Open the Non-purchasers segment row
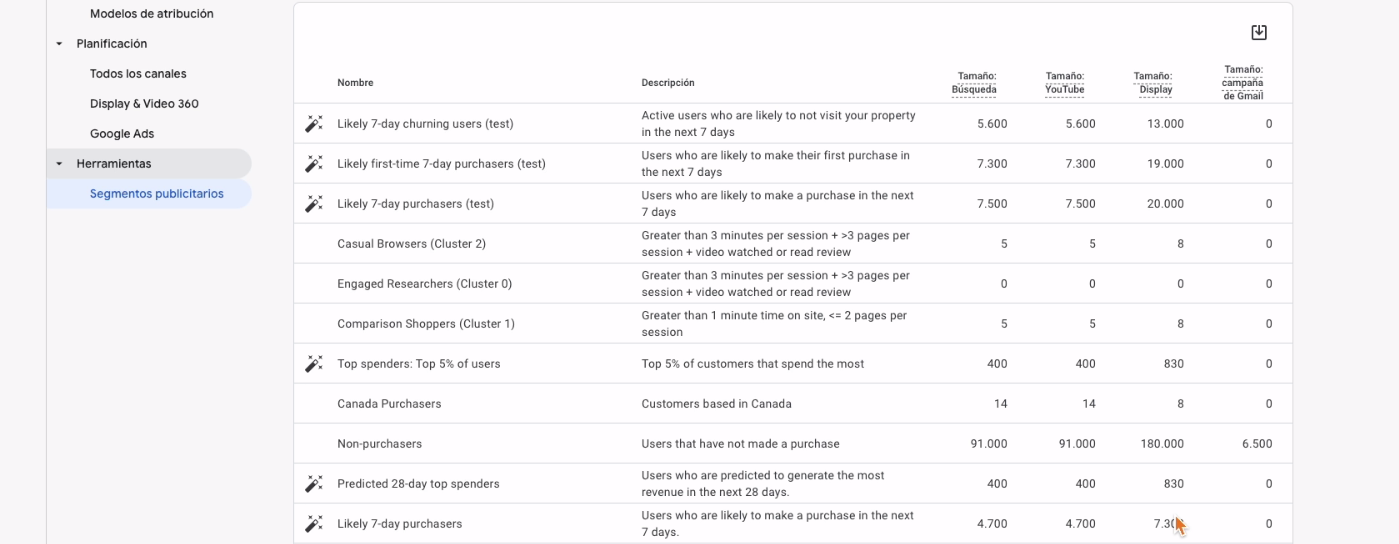The image size is (1399, 544). click(380, 444)
